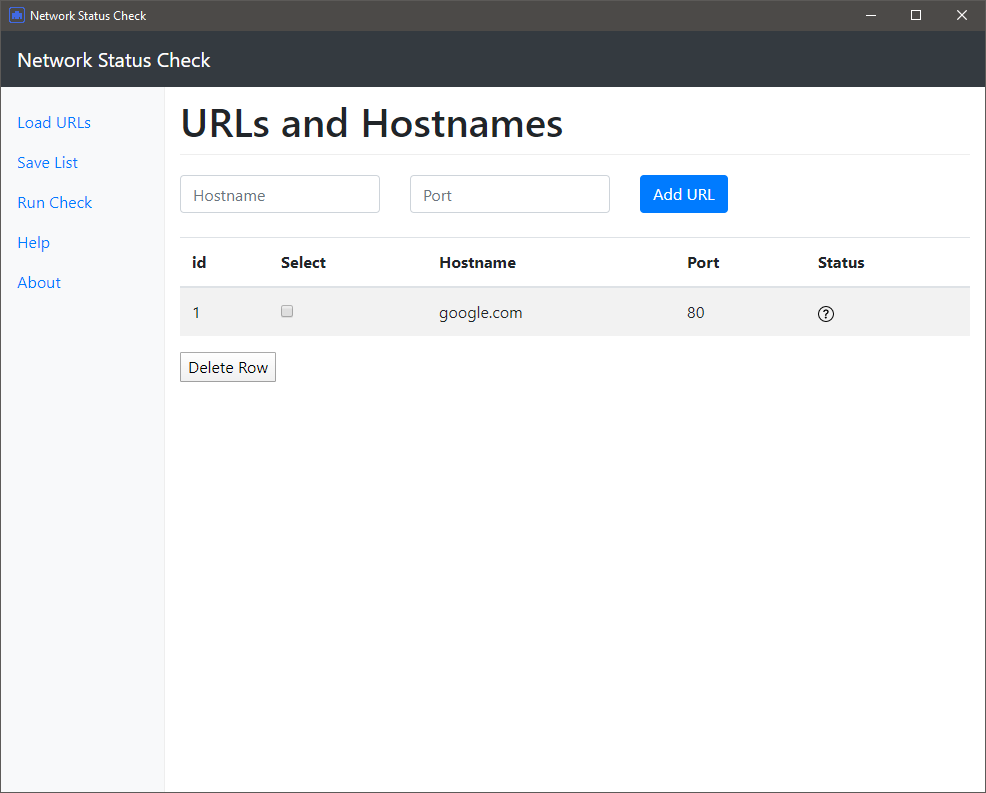
Task: Select the google.com hostname cell
Action: [x=480, y=313]
